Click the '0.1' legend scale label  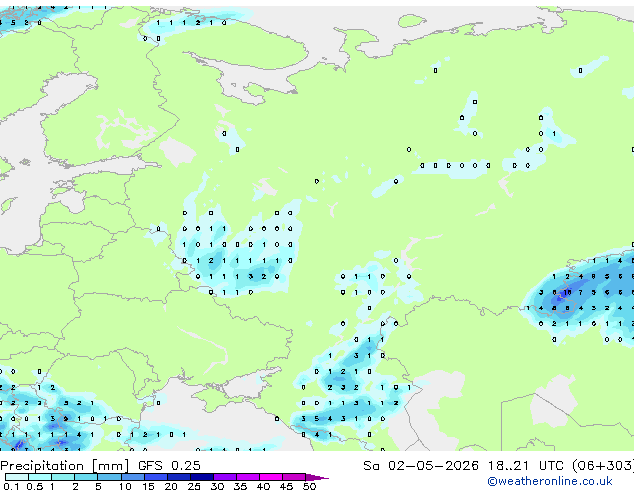(11, 486)
